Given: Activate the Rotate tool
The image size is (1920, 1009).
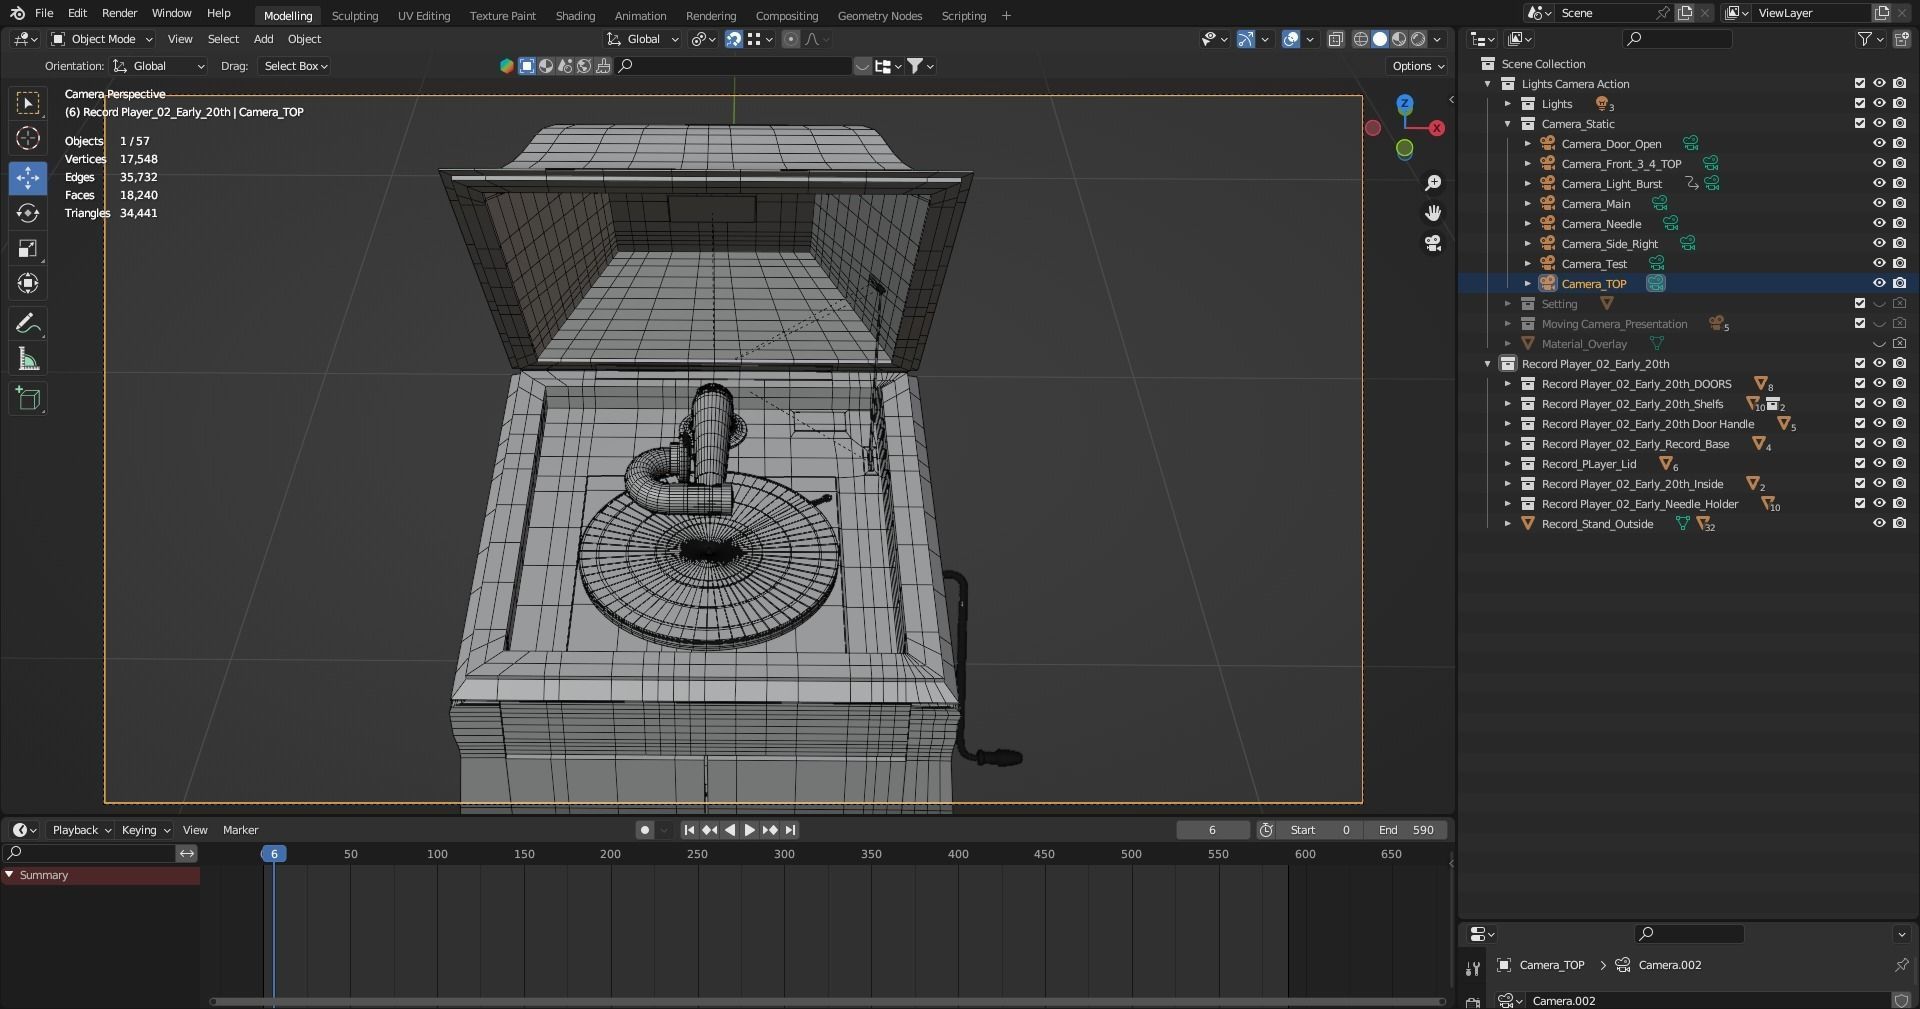Looking at the screenshot, I should pyautogui.click(x=28, y=213).
